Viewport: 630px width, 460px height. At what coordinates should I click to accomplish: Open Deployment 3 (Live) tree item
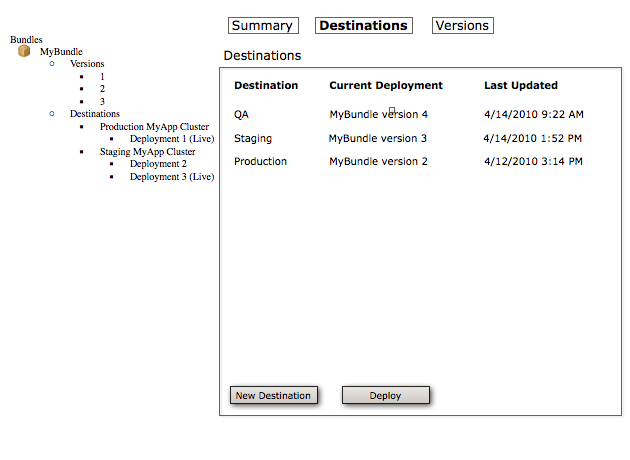171,177
